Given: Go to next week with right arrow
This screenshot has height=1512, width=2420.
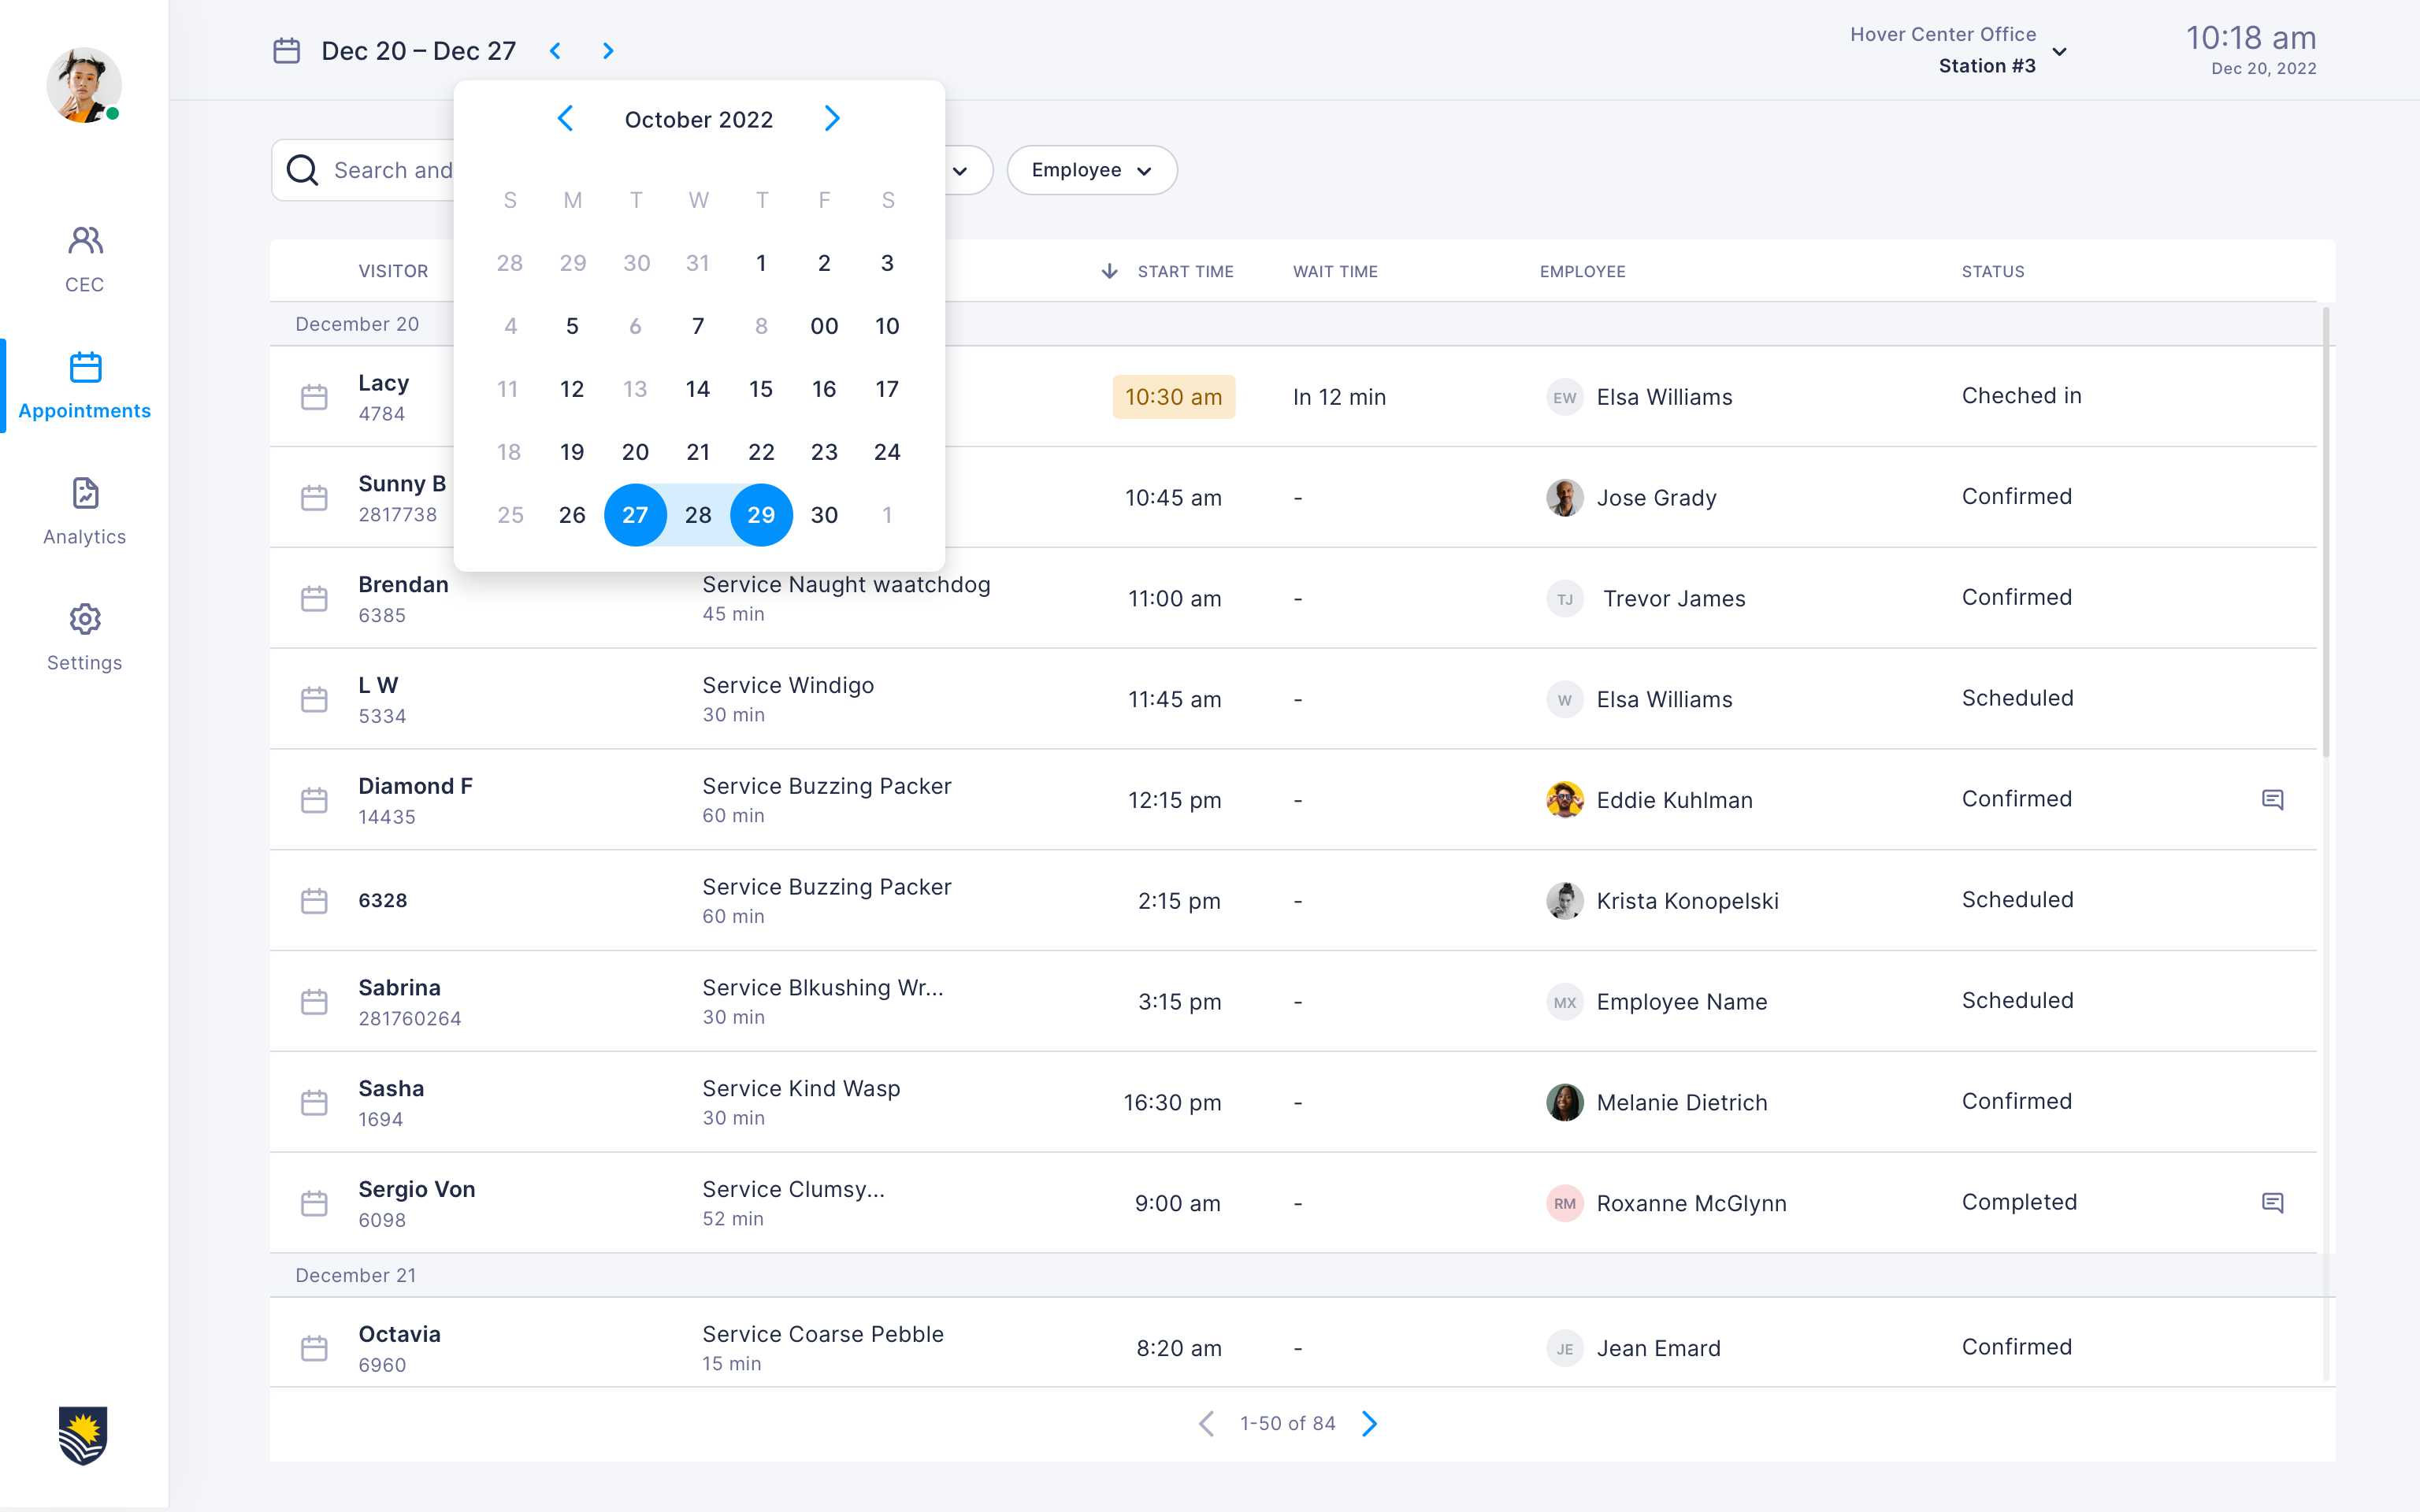Looking at the screenshot, I should pos(608,51).
